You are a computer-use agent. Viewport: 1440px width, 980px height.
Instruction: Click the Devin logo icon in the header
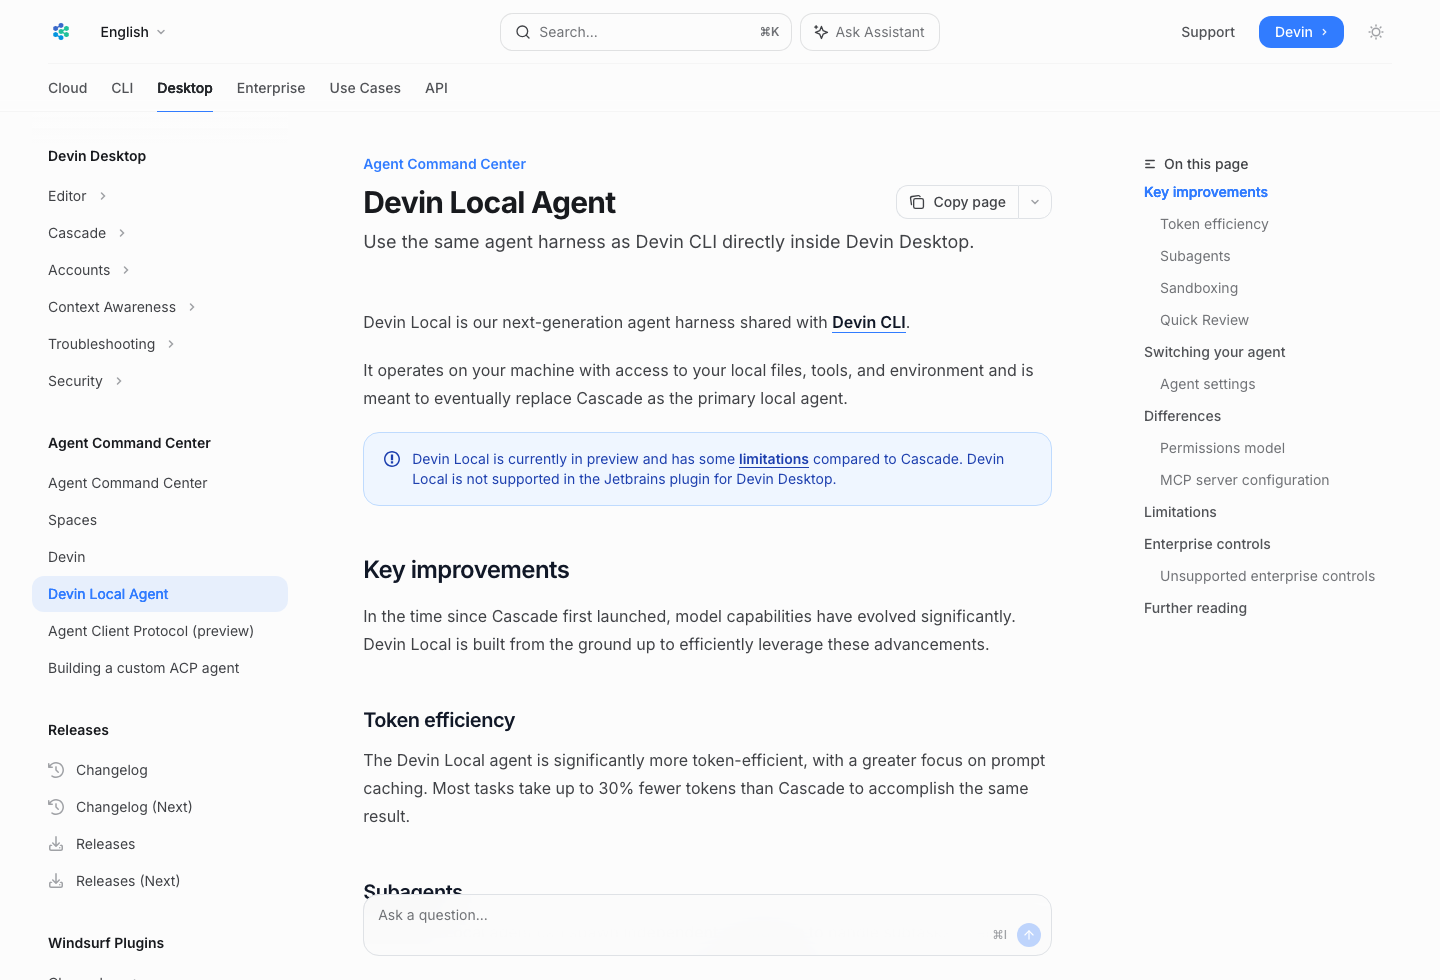click(61, 32)
